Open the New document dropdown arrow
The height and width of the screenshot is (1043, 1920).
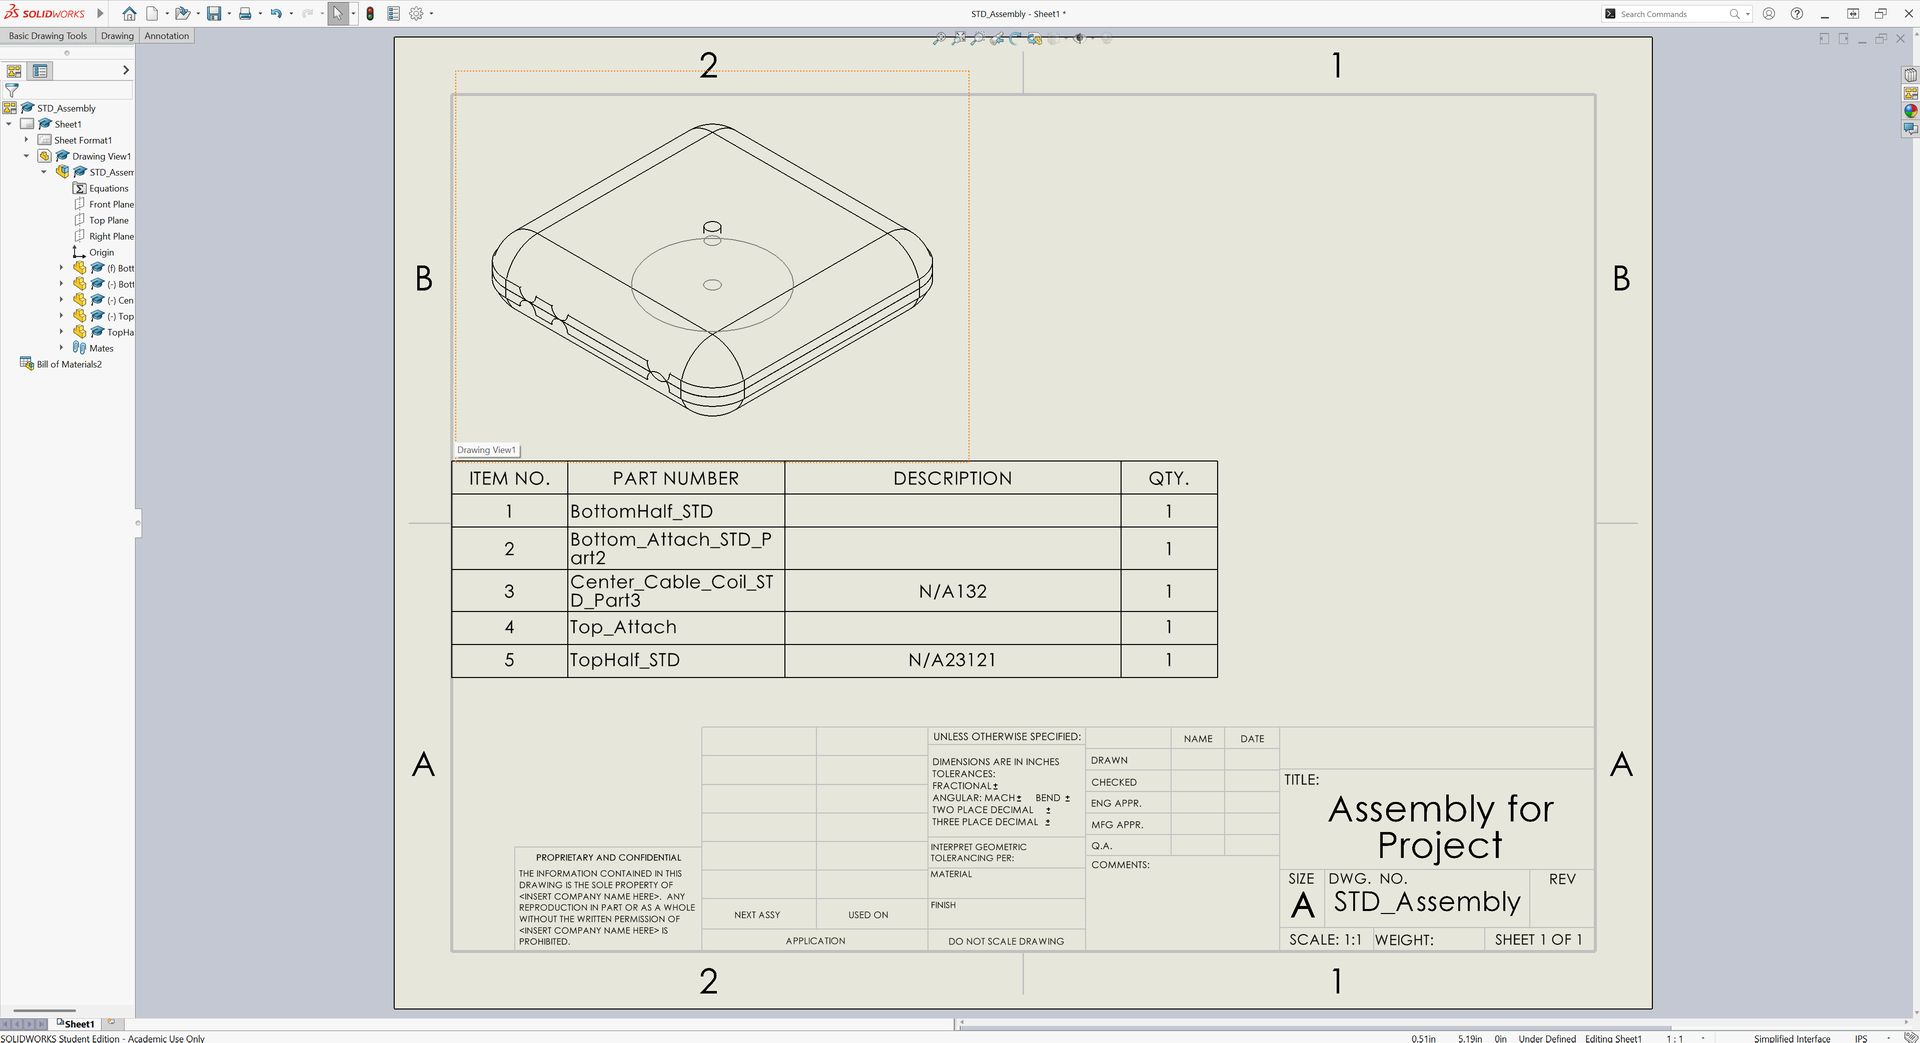pos(165,14)
